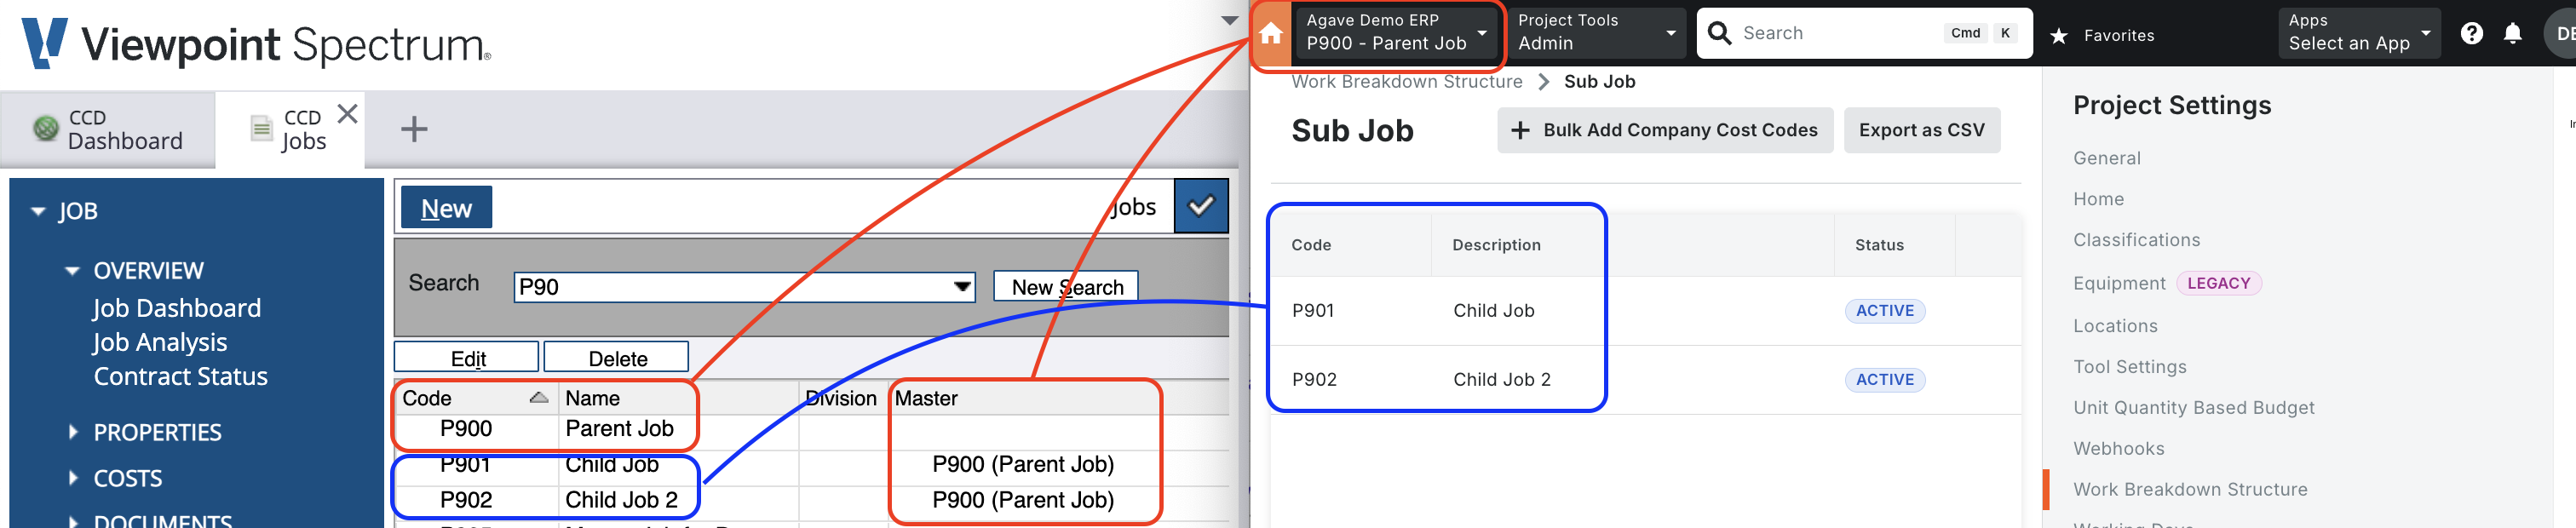2576x528 pixels.
Task: Collapse the OVERVIEW tree section
Action: (72, 271)
